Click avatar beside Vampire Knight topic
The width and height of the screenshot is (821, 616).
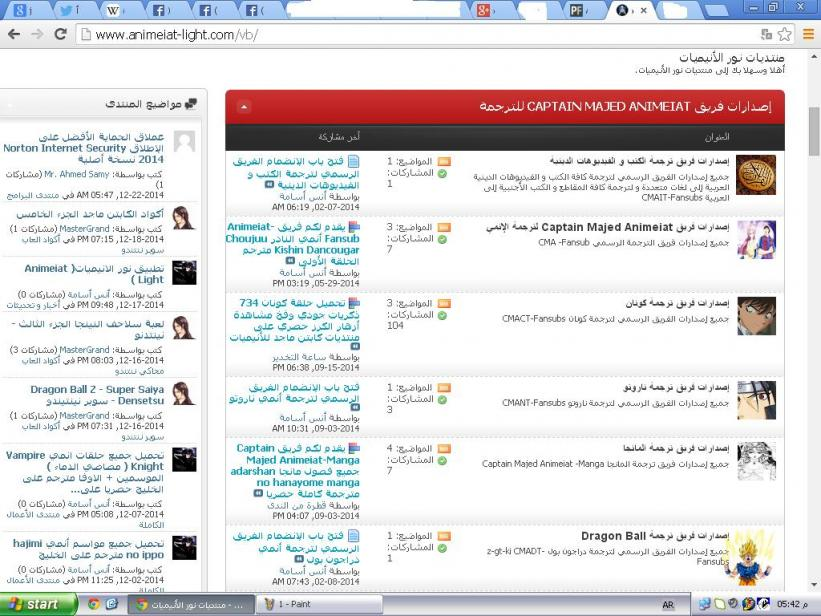pos(184,459)
